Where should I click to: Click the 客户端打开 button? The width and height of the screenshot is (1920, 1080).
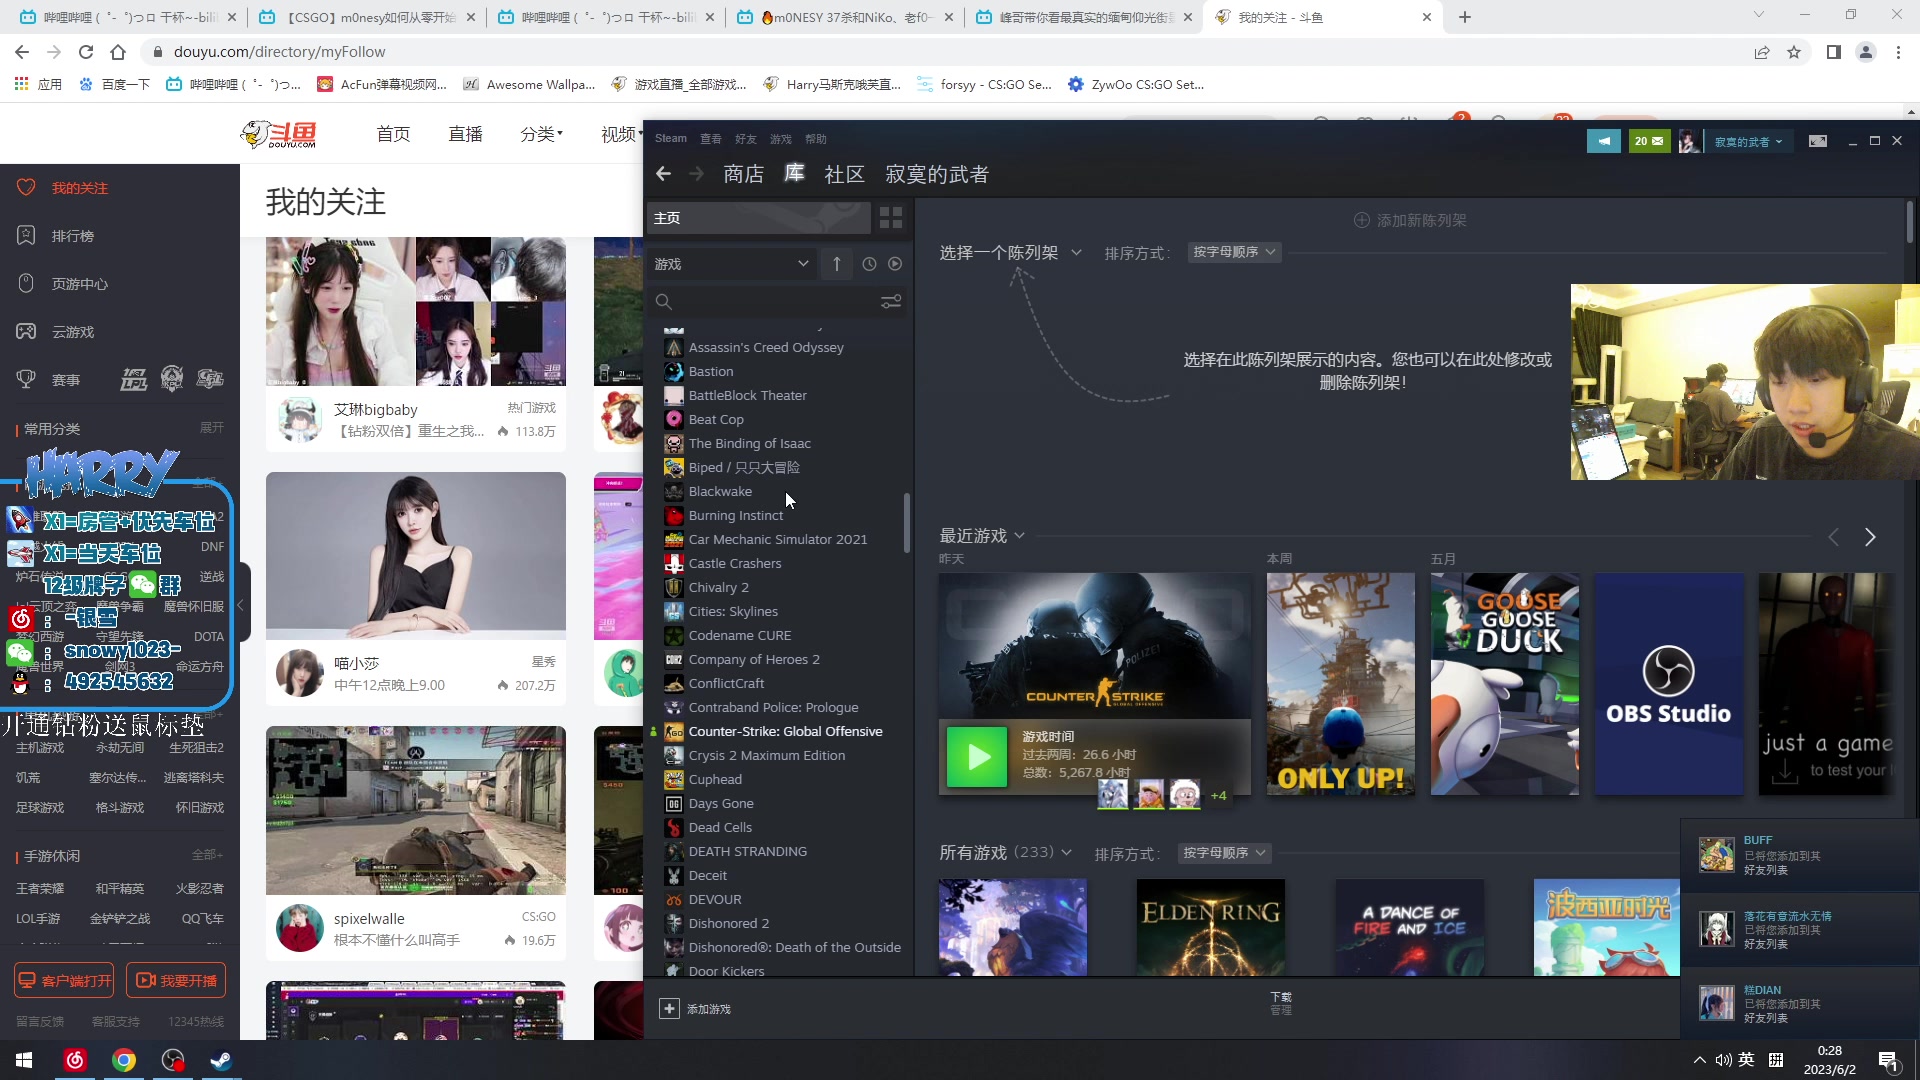tap(64, 981)
